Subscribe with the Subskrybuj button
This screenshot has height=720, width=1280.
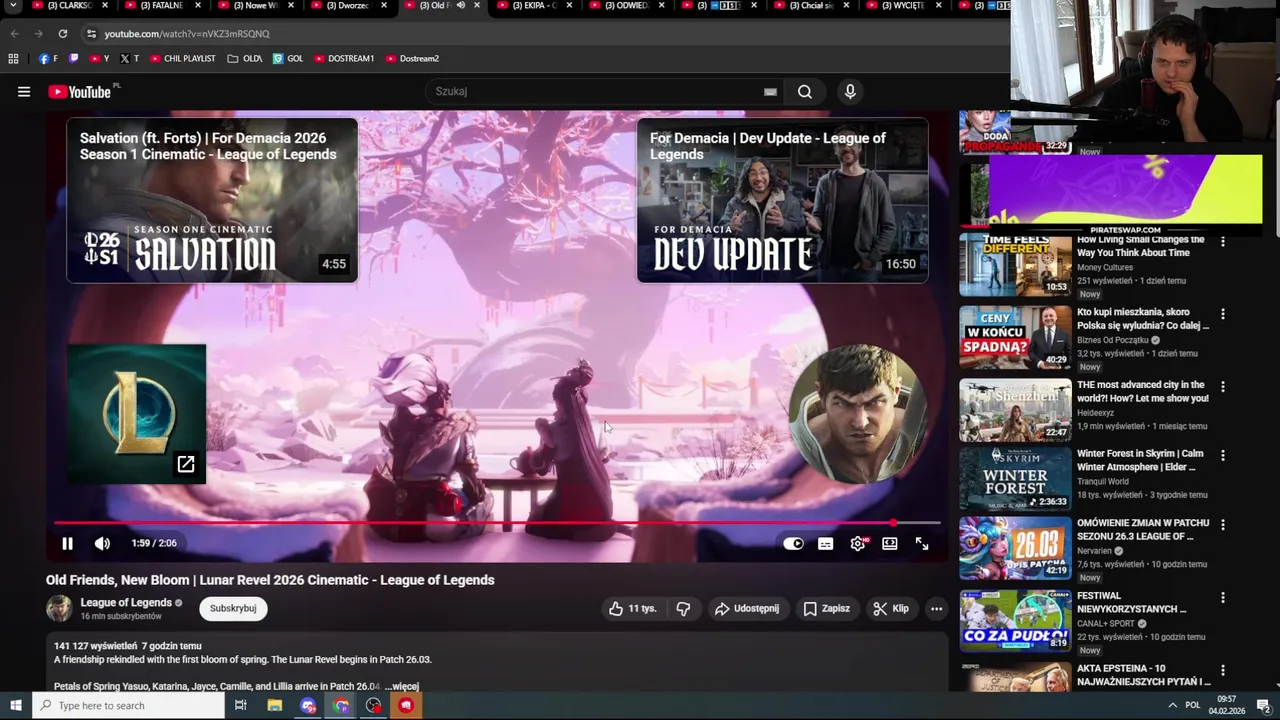(x=233, y=608)
